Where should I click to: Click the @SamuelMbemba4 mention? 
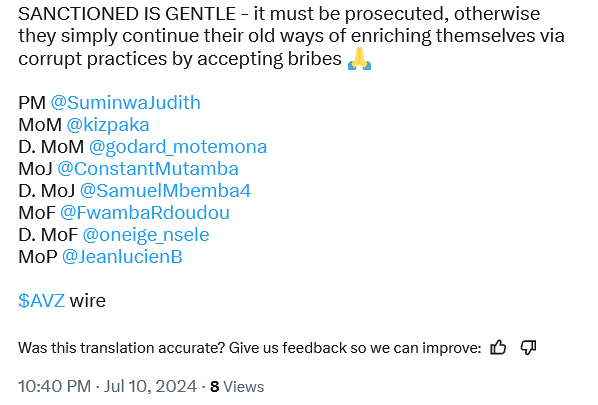pyautogui.click(x=166, y=191)
